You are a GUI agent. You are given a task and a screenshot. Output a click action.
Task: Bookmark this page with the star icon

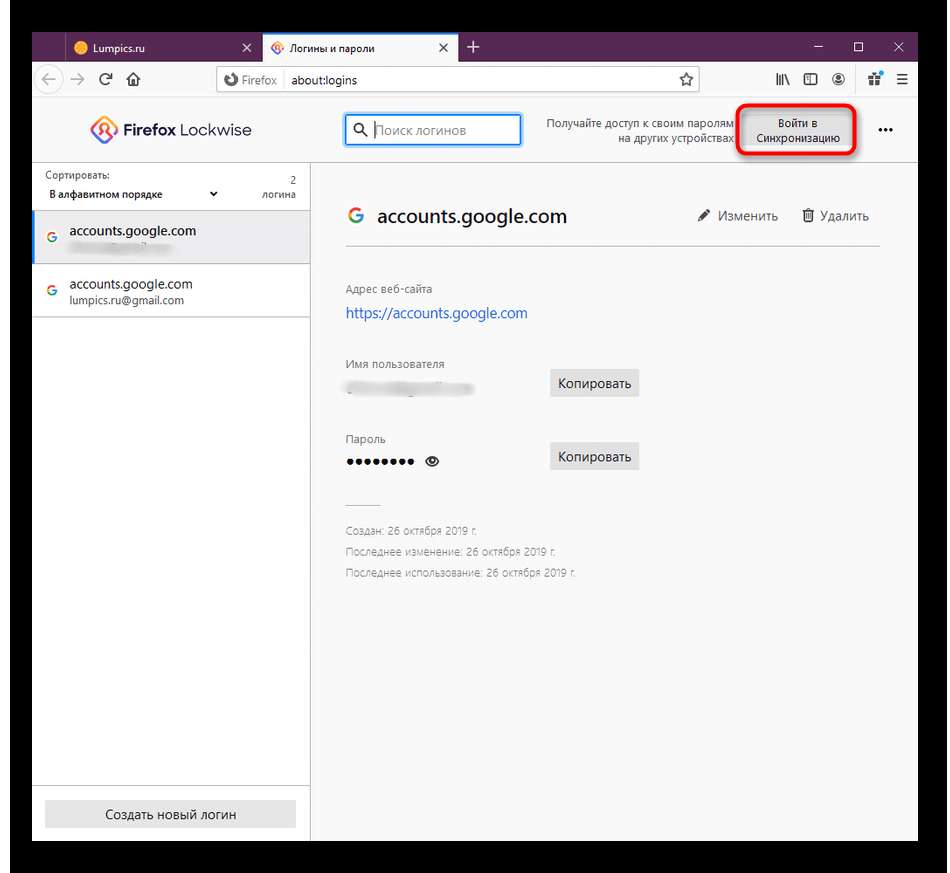tap(686, 79)
